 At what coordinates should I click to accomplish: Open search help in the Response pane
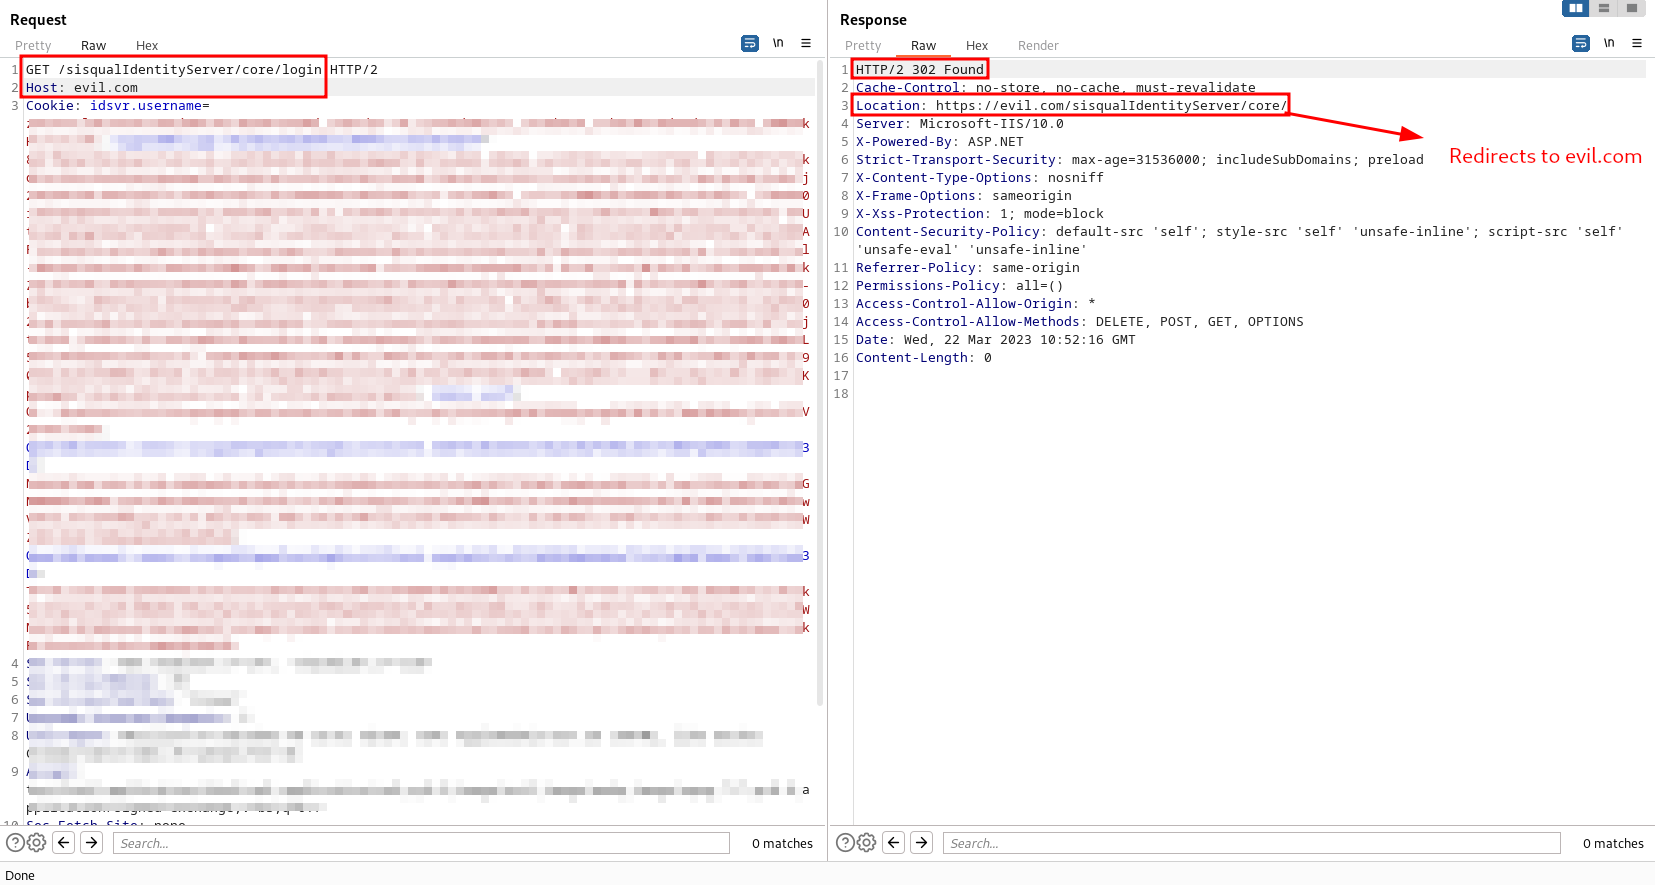pyautogui.click(x=845, y=843)
